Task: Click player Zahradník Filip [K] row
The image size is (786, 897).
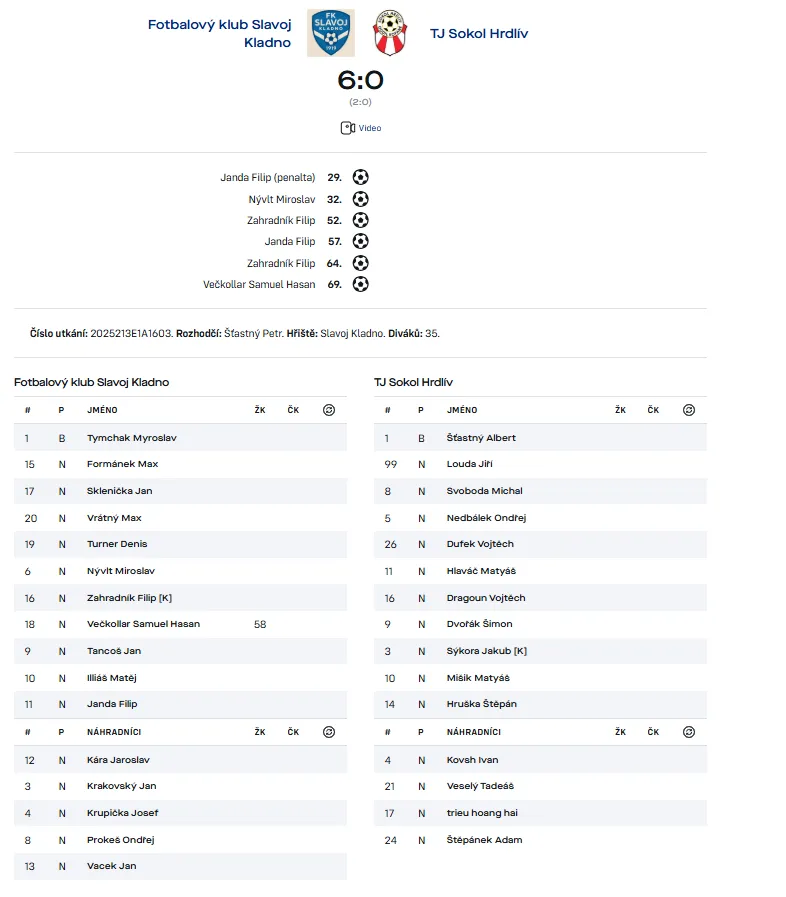Action: [130, 598]
